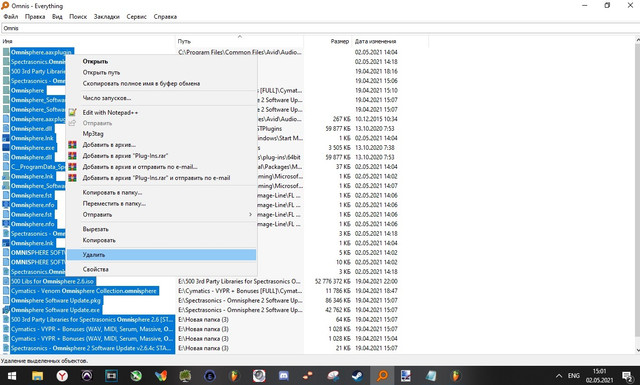The image size is (640, 385).
Task: Click the vertical scrollbar down arrow
Action: click(x=637, y=350)
